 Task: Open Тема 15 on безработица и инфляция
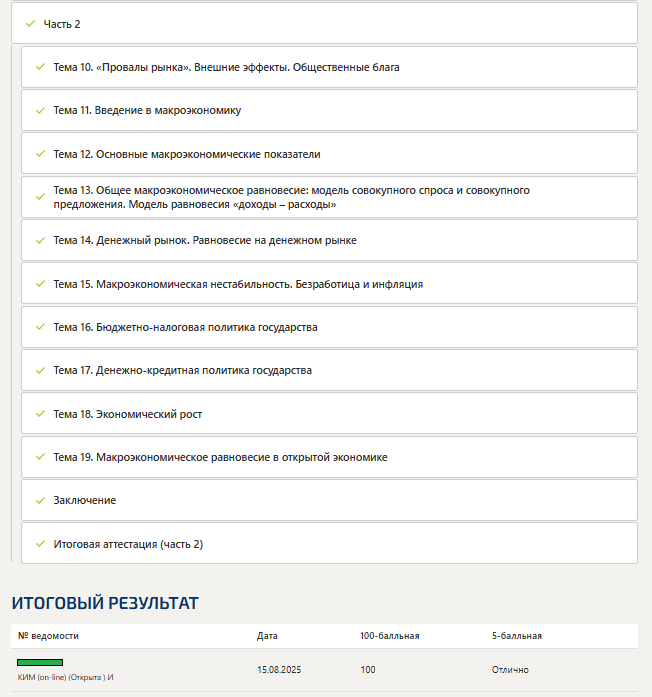pos(238,284)
